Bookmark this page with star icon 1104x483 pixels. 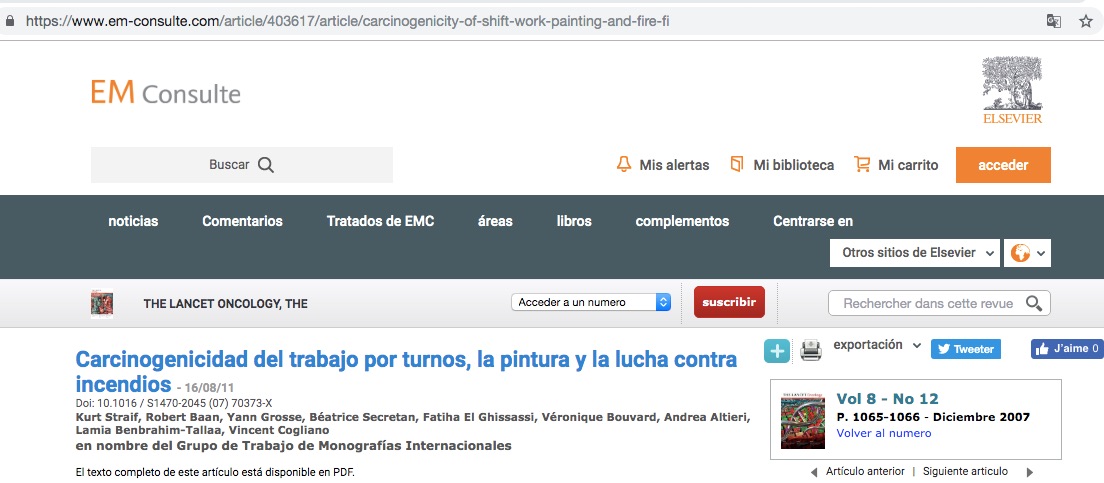(1085, 21)
